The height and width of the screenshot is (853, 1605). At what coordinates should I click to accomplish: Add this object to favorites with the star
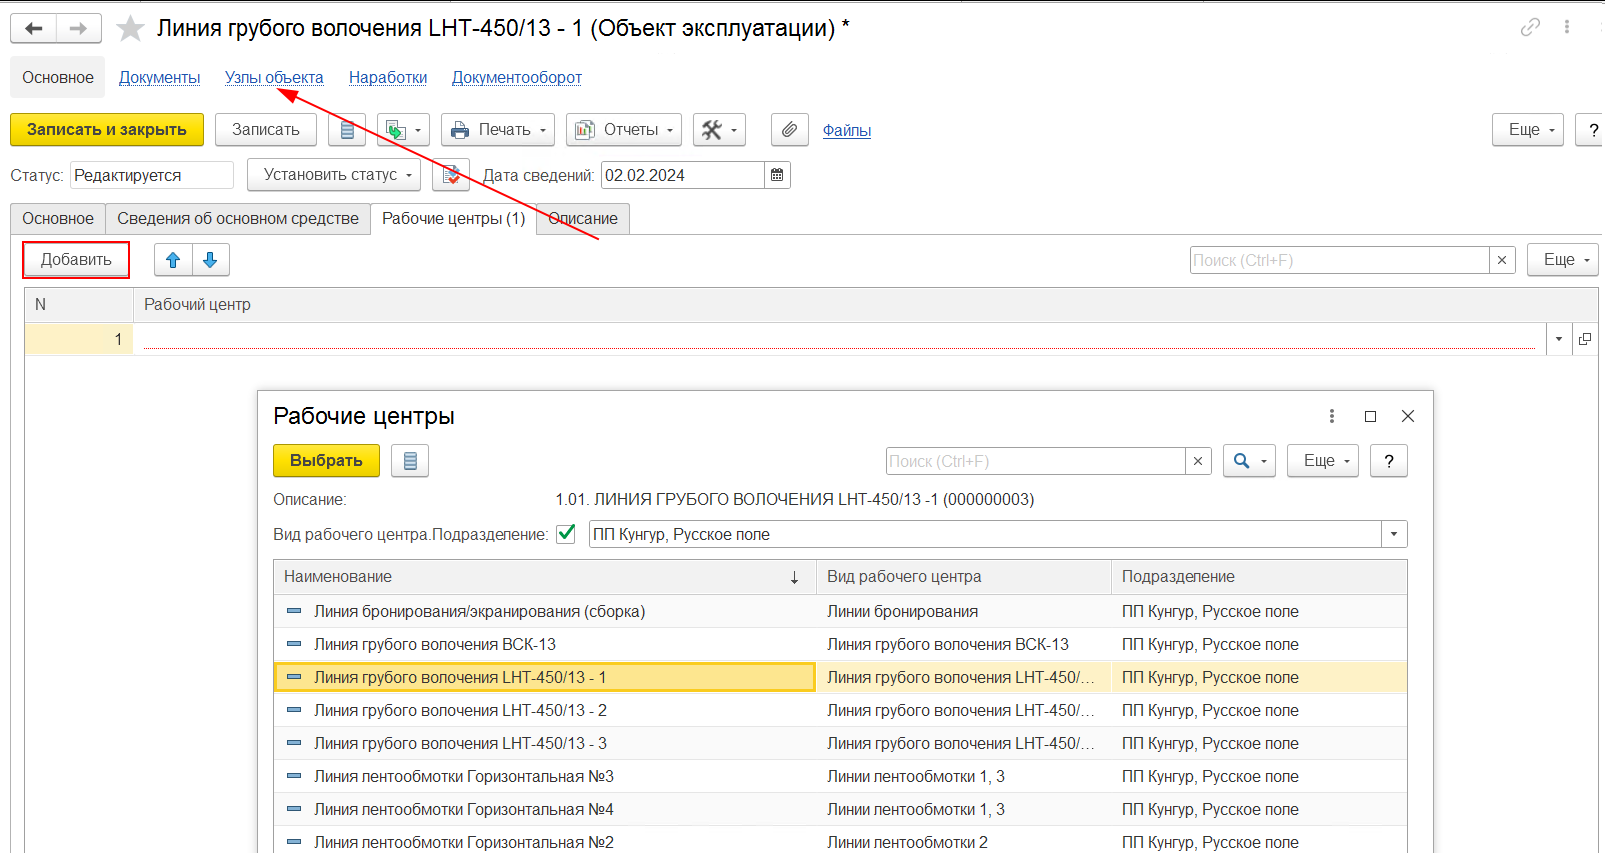tap(130, 28)
